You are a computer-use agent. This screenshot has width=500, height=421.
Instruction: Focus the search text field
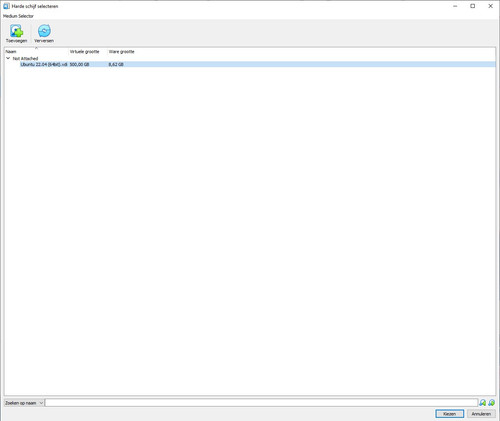tap(261, 403)
